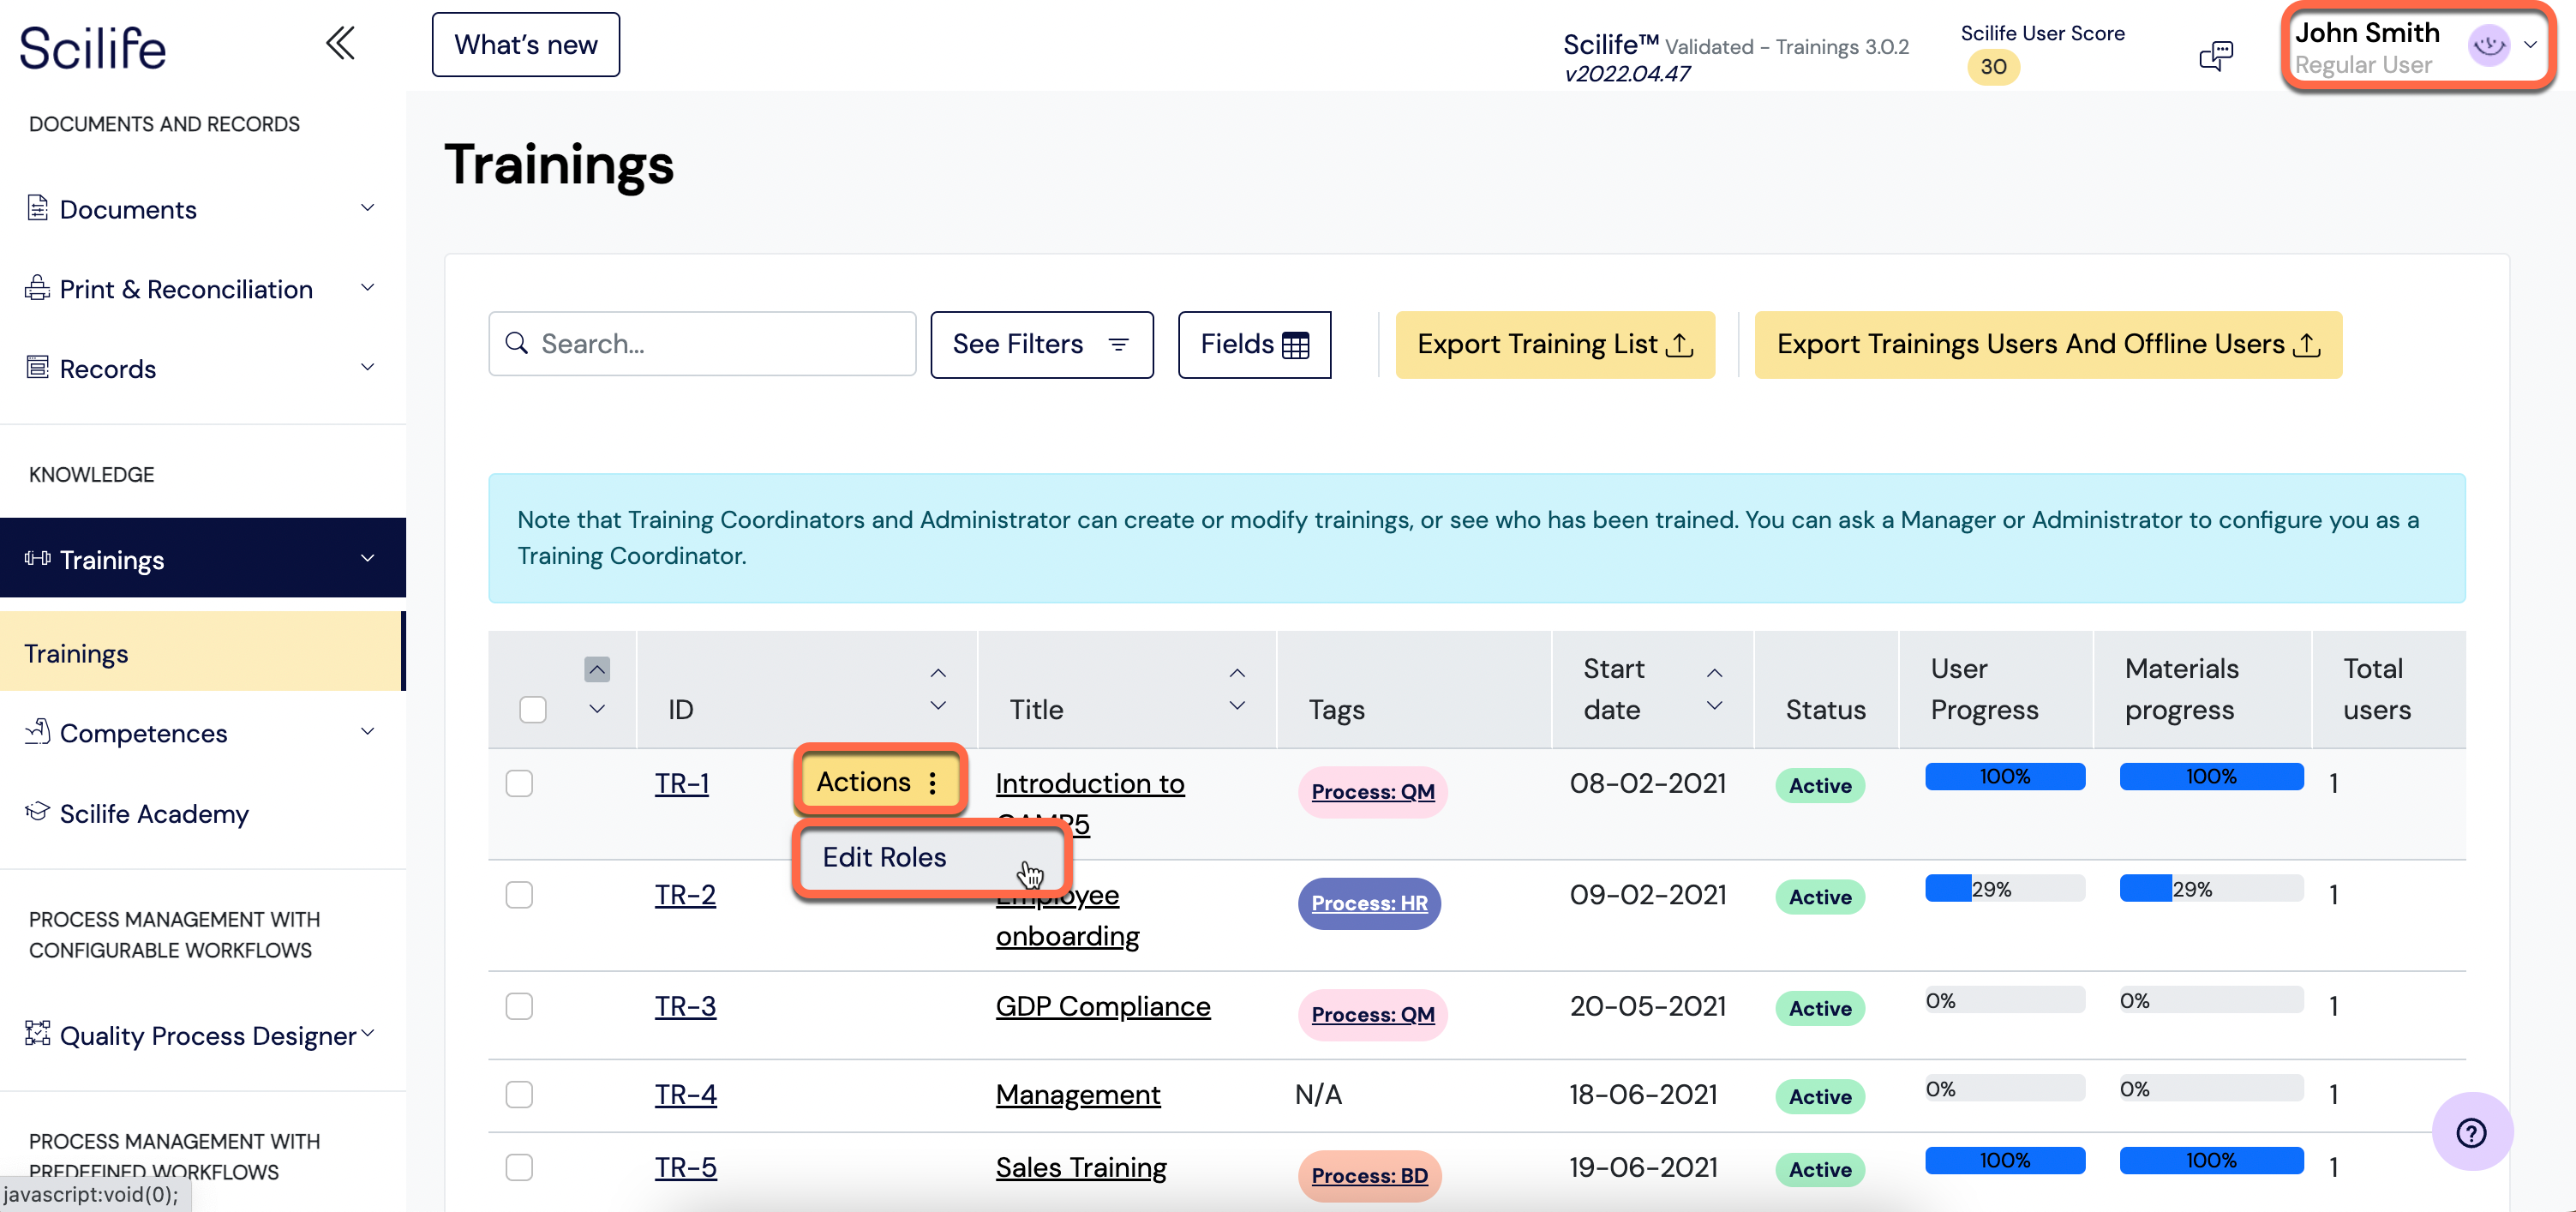Click the 29% User Progress bar for TR-2

click(x=2004, y=887)
